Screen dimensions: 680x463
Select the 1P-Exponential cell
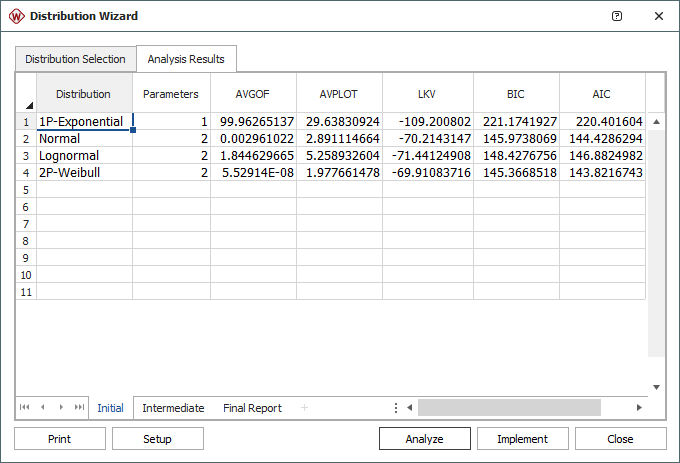click(84, 121)
